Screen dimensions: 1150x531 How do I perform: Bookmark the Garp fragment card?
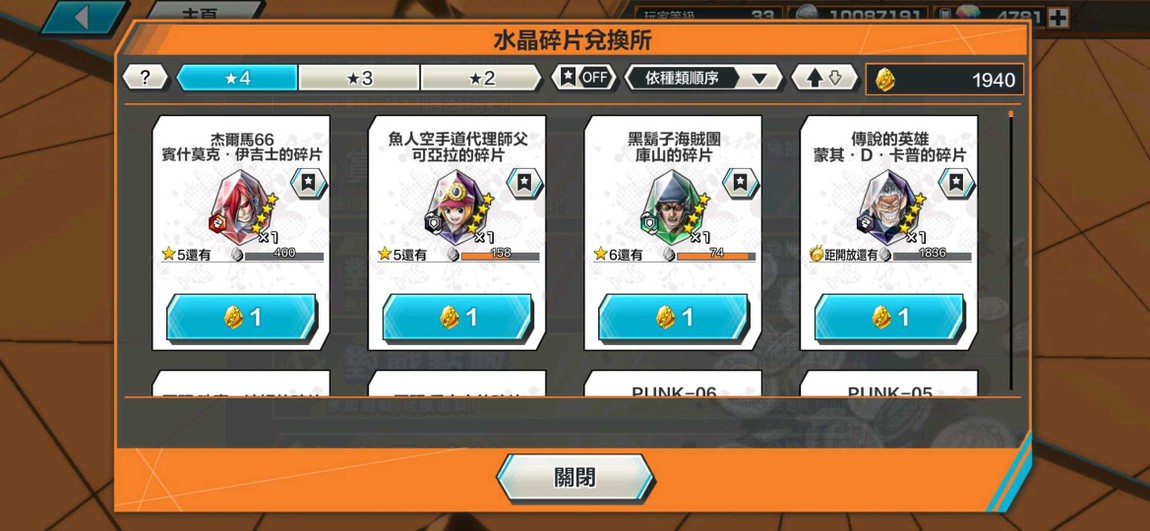[956, 183]
